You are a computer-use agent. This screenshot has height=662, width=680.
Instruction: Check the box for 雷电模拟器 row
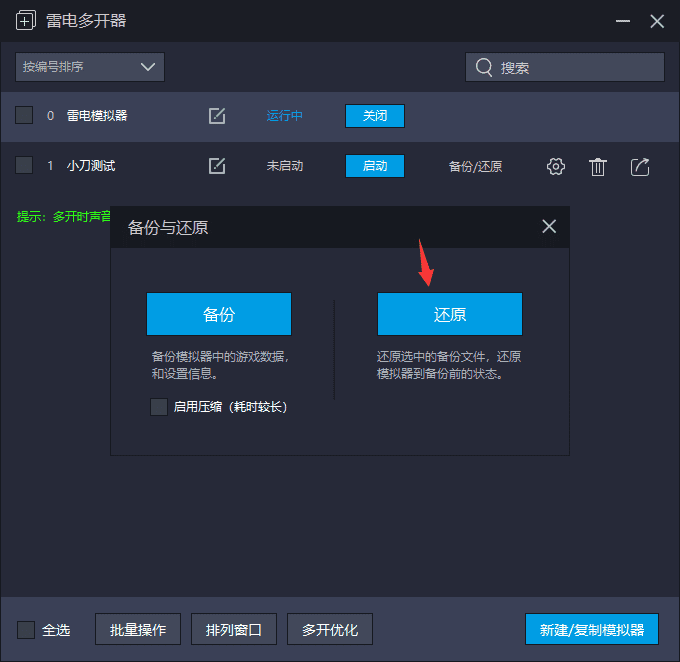click(x=24, y=116)
